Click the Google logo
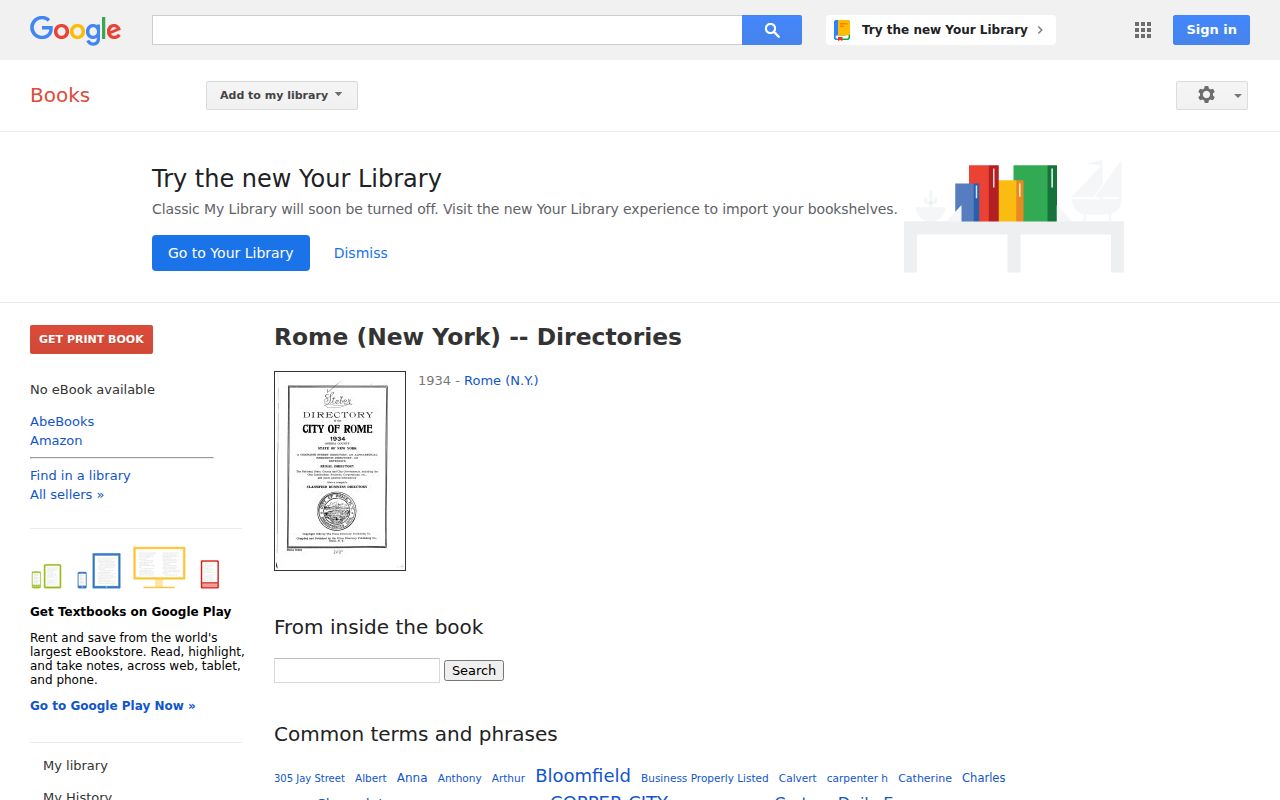 pyautogui.click(x=75, y=30)
